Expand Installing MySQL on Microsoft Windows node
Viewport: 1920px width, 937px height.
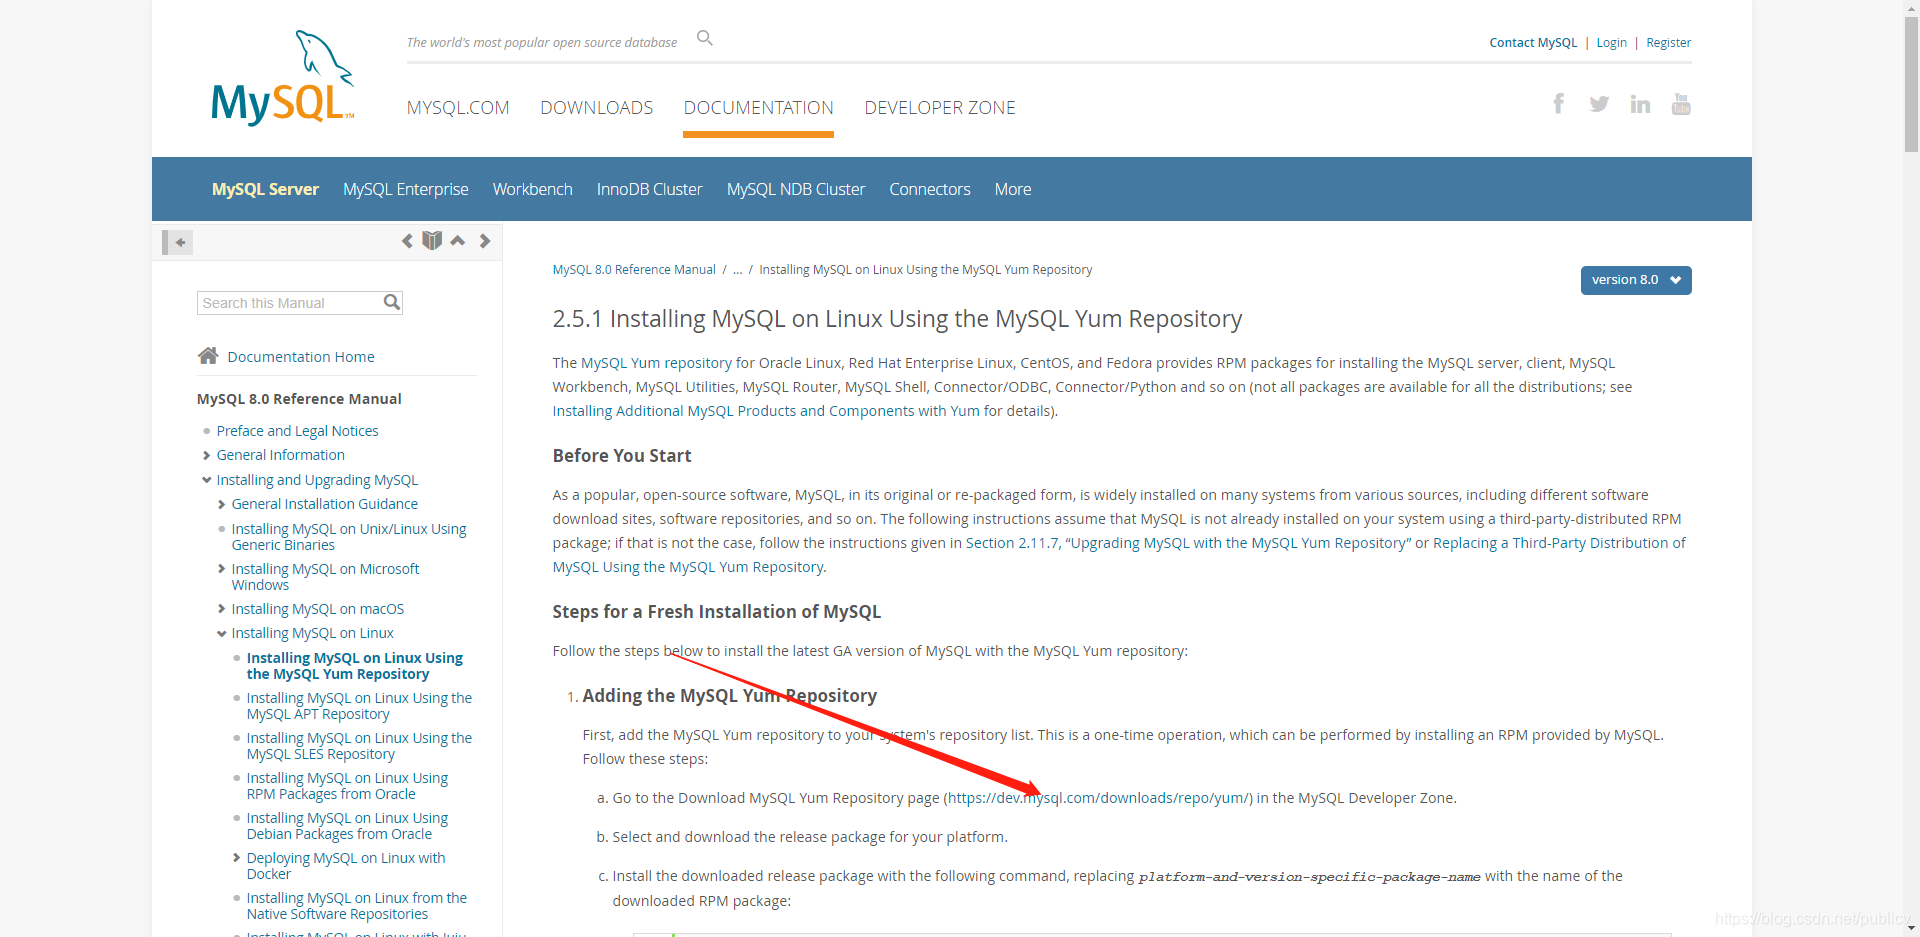click(x=221, y=569)
